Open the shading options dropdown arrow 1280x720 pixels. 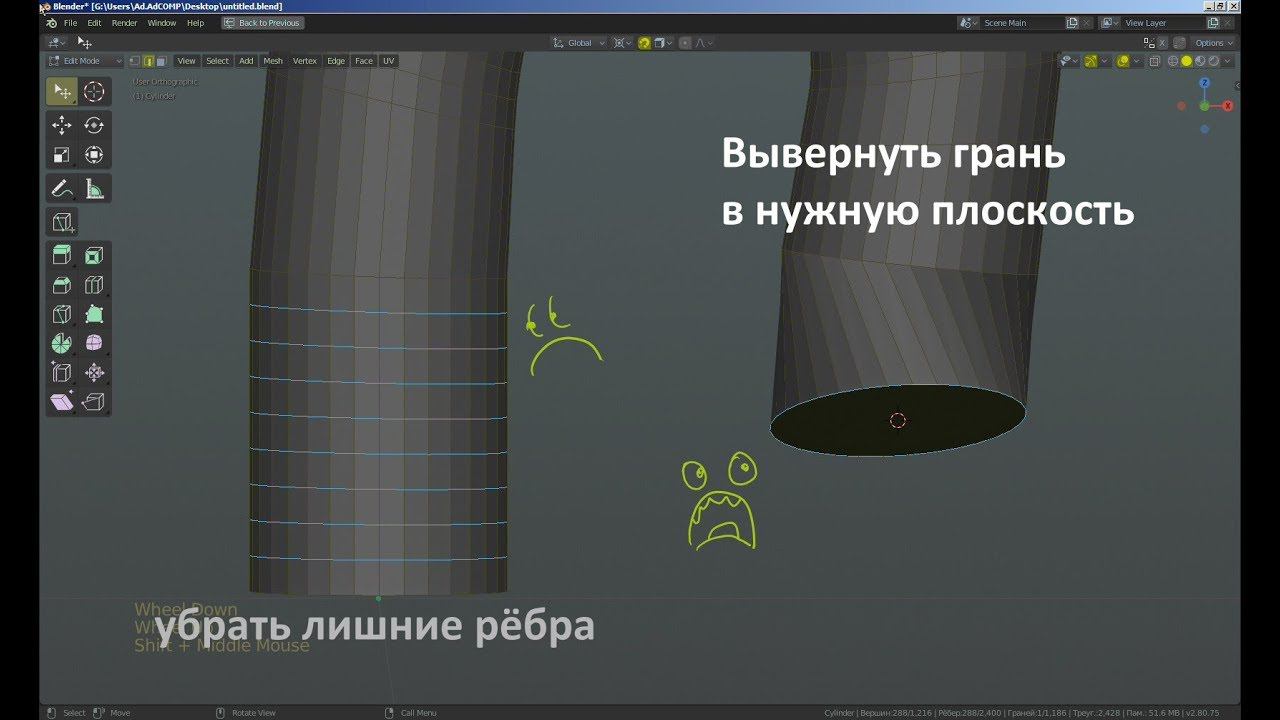pyautogui.click(x=1227, y=61)
